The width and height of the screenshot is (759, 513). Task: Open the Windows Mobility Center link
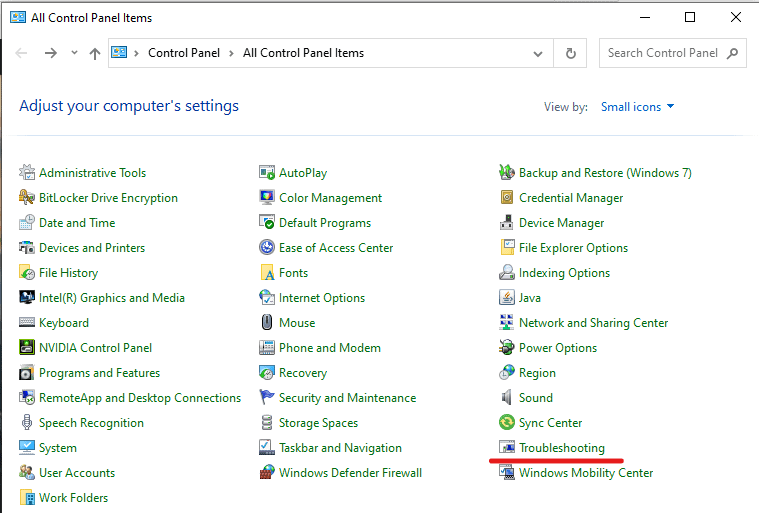(586, 473)
